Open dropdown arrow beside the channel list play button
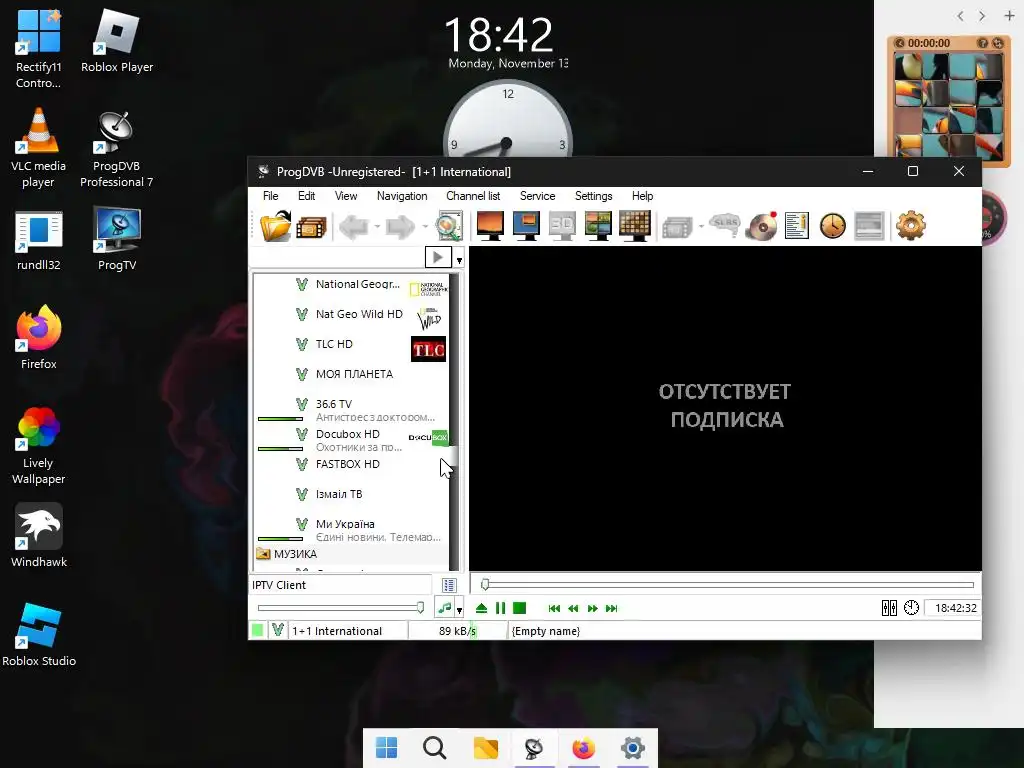1024x768 pixels. click(460, 260)
